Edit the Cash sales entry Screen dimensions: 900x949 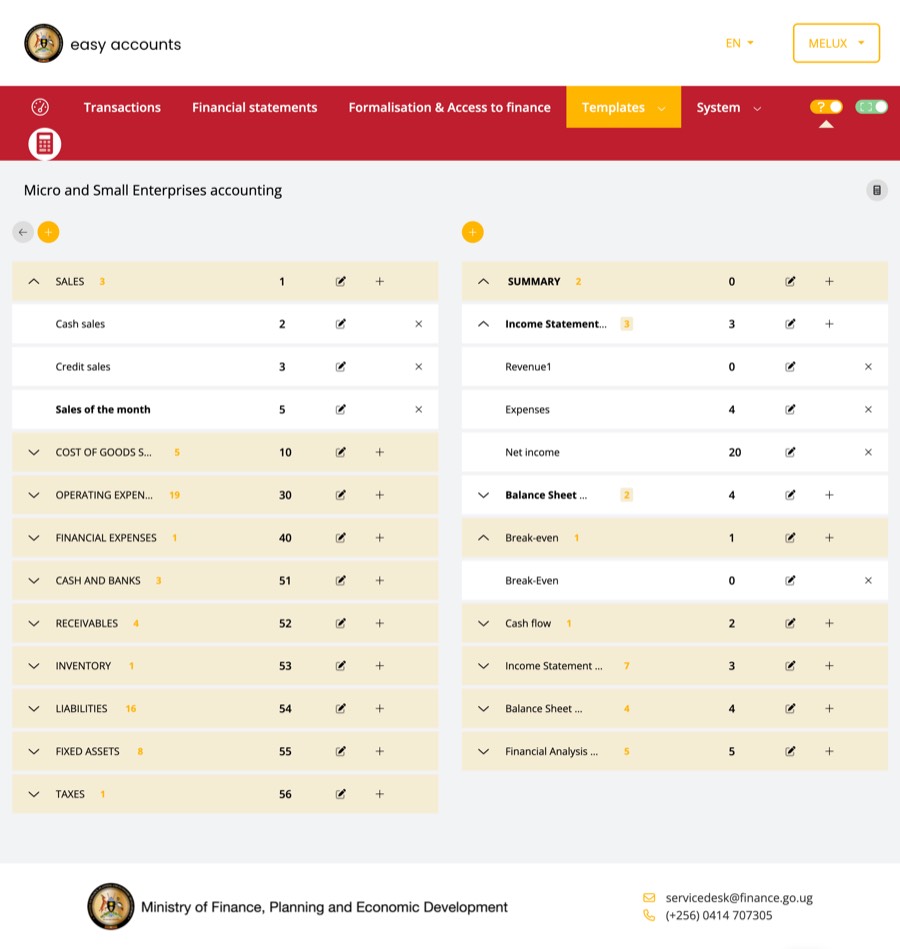point(341,324)
